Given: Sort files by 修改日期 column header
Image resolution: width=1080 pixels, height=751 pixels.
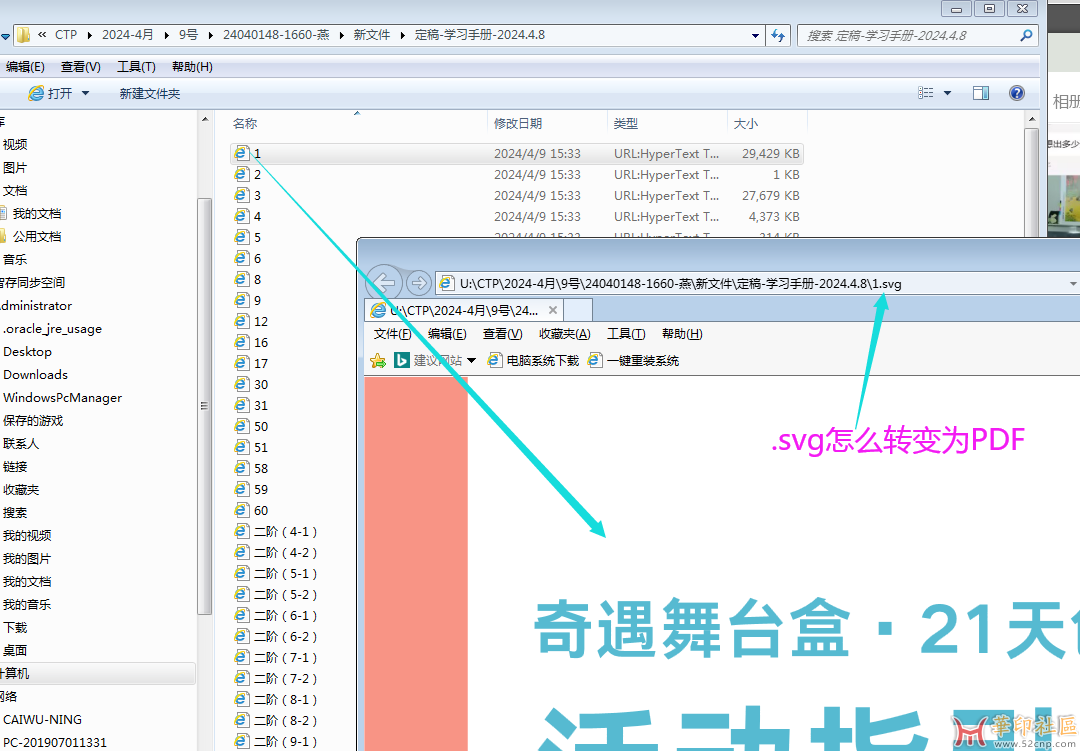Looking at the screenshot, I should coord(518,124).
